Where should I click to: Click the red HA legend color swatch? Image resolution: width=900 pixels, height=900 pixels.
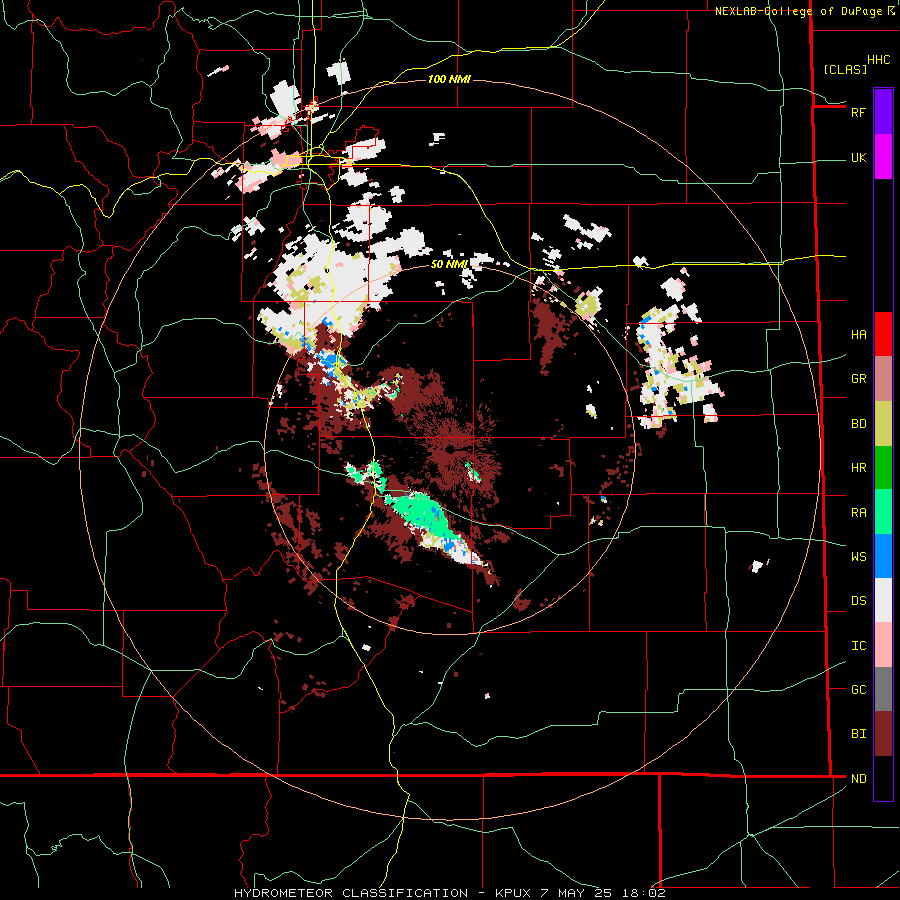(x=883, y=334)
